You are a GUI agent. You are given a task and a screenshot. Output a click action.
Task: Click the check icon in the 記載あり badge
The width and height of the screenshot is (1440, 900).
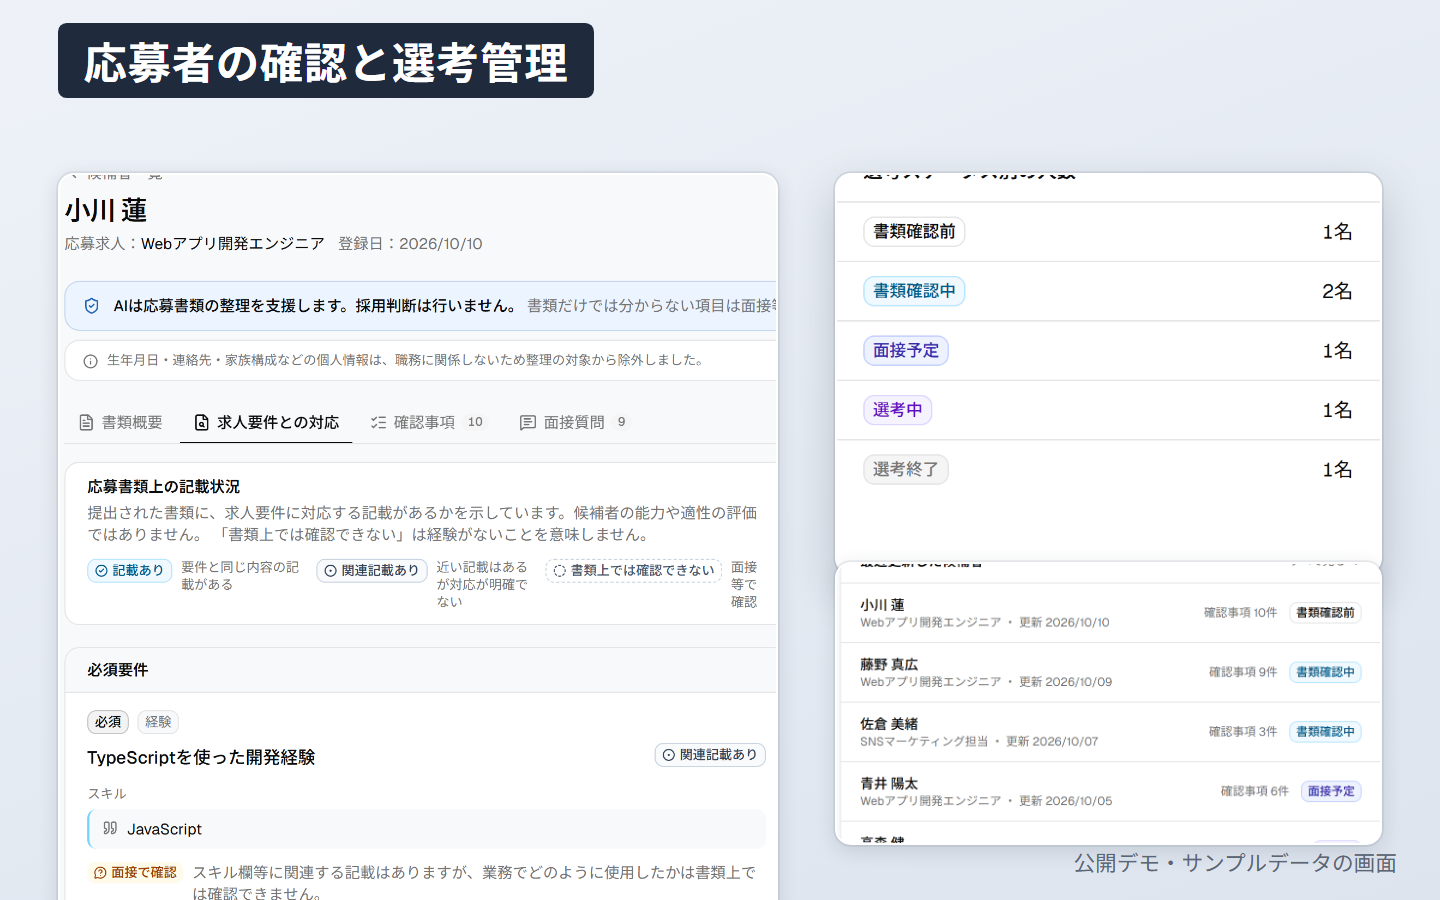[x=101, y=571]
